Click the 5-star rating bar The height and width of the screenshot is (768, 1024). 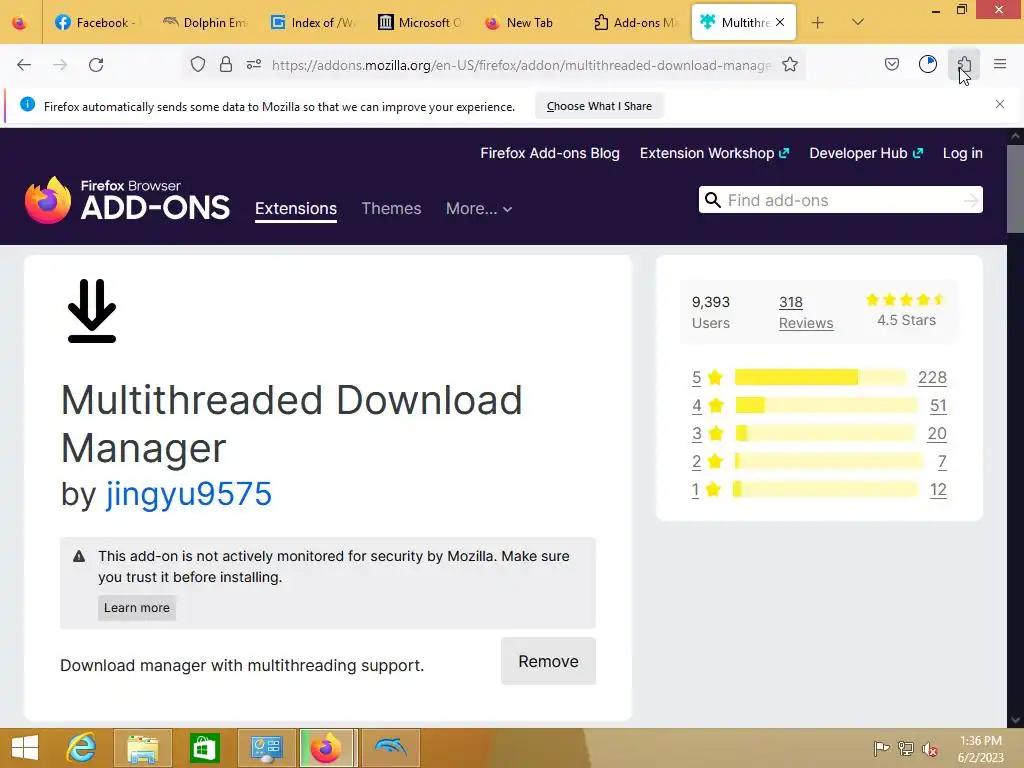click(821, 377)
